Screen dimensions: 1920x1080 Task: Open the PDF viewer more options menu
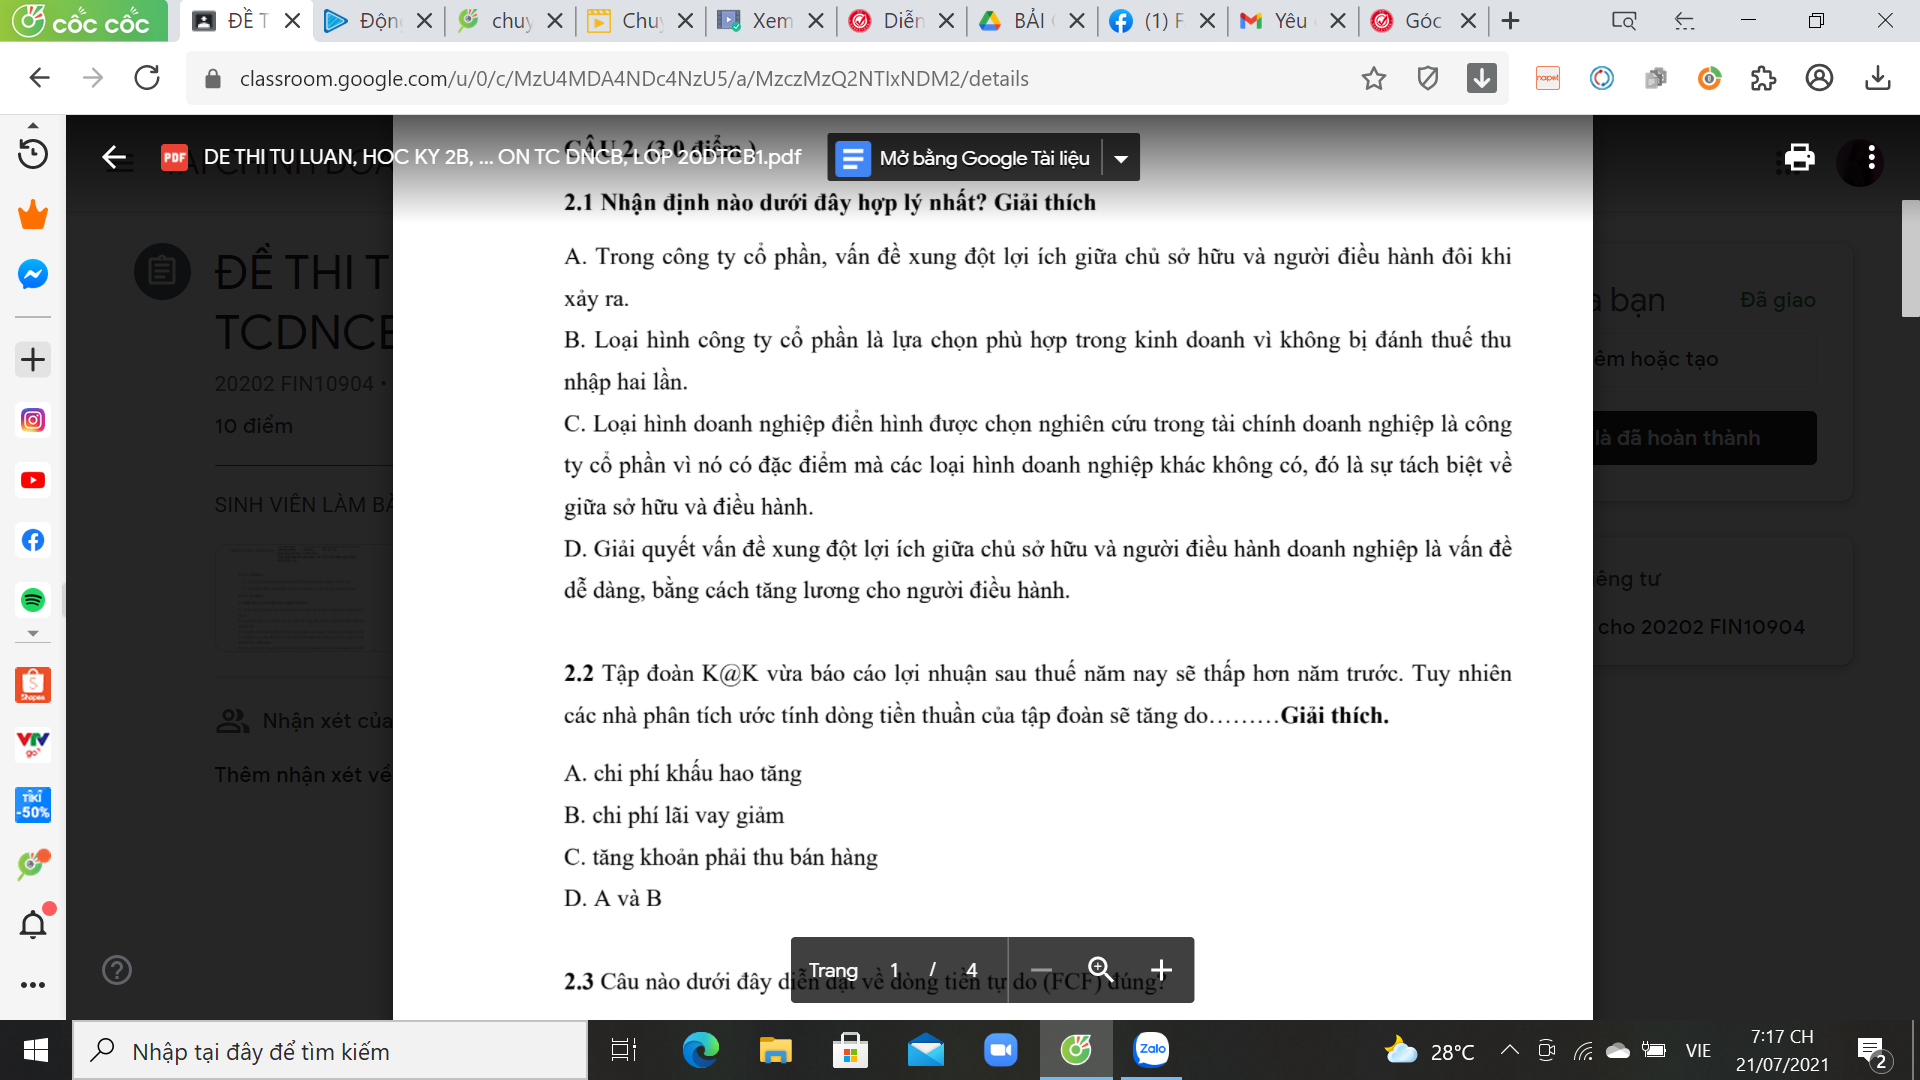1871,157
